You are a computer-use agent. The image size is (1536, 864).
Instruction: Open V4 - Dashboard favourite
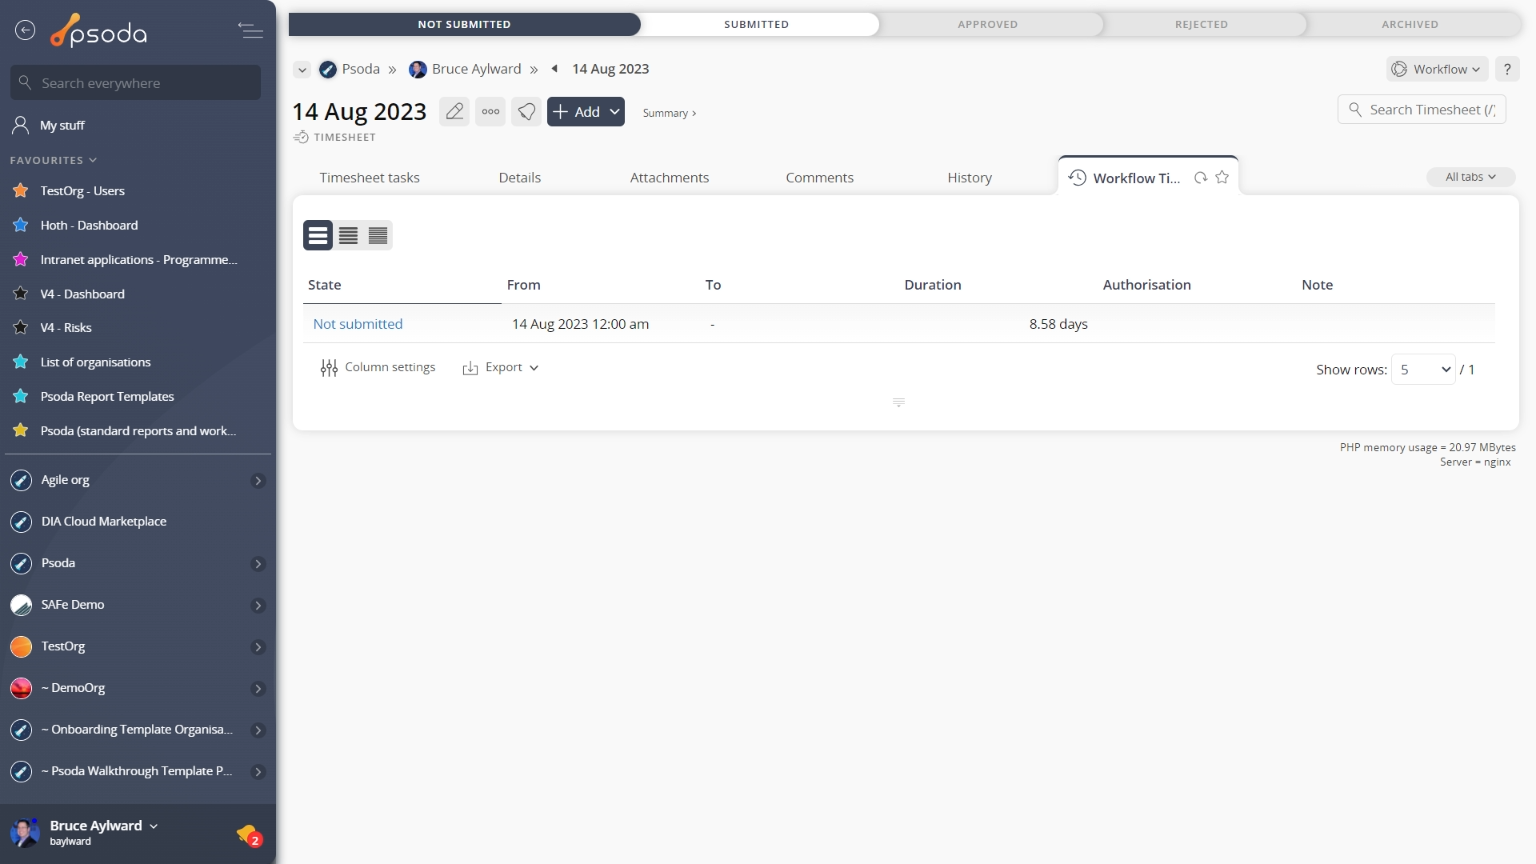click(x=82, y=294)
